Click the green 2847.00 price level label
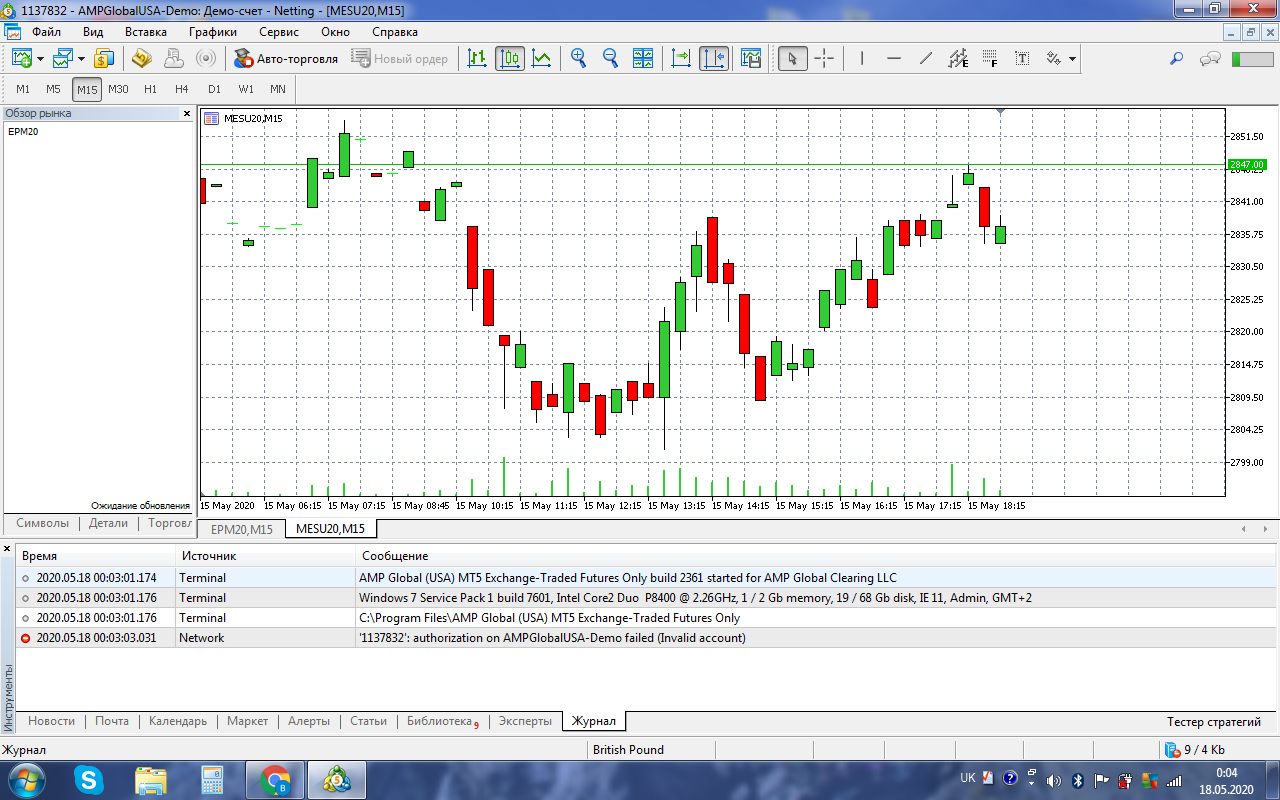Viewport: 1280px width, 800px height. point(1247,165)
